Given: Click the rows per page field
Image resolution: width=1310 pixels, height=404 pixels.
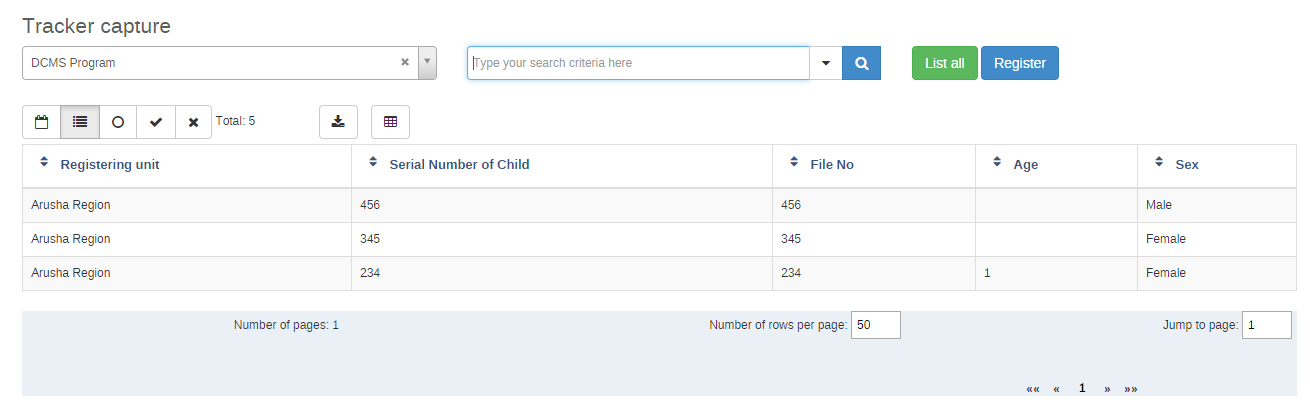Looking at the screenshot, I should tap(875, 325).
